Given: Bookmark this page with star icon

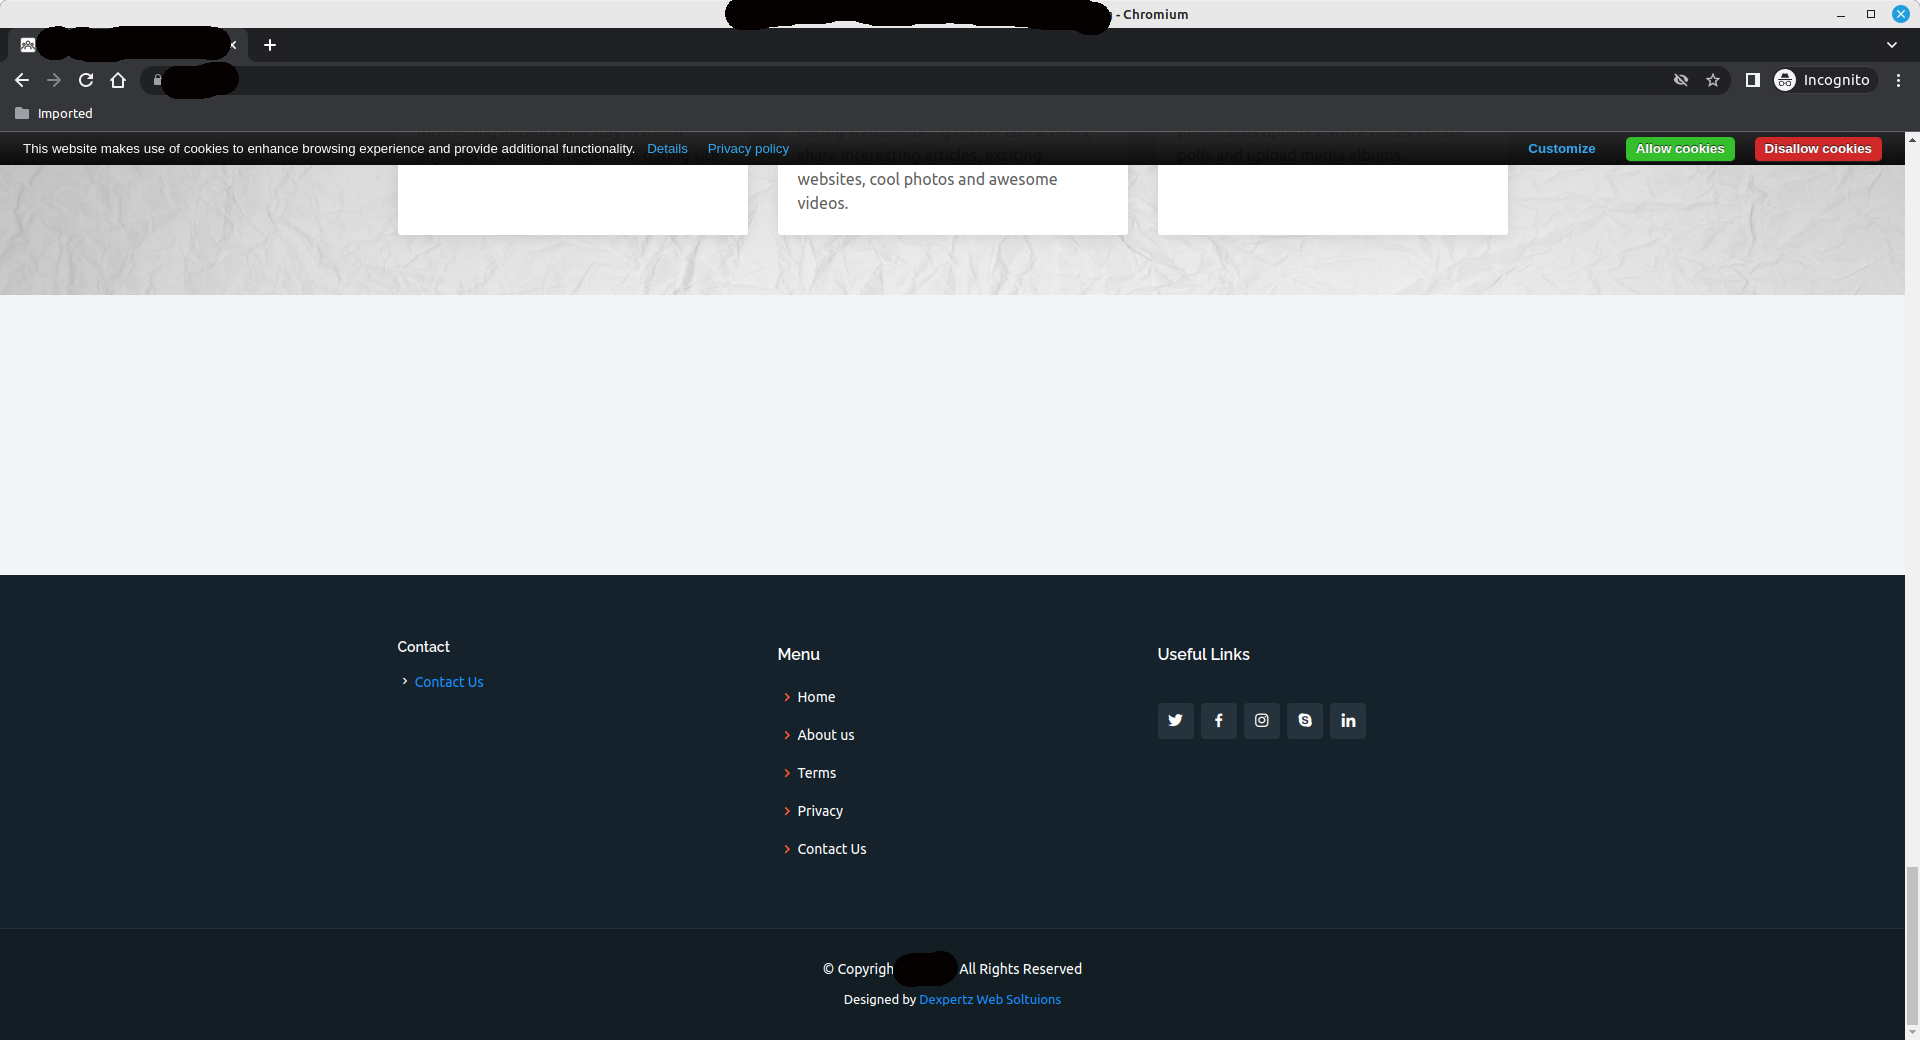Looking at the screenshot, I should coord(1713,80).
